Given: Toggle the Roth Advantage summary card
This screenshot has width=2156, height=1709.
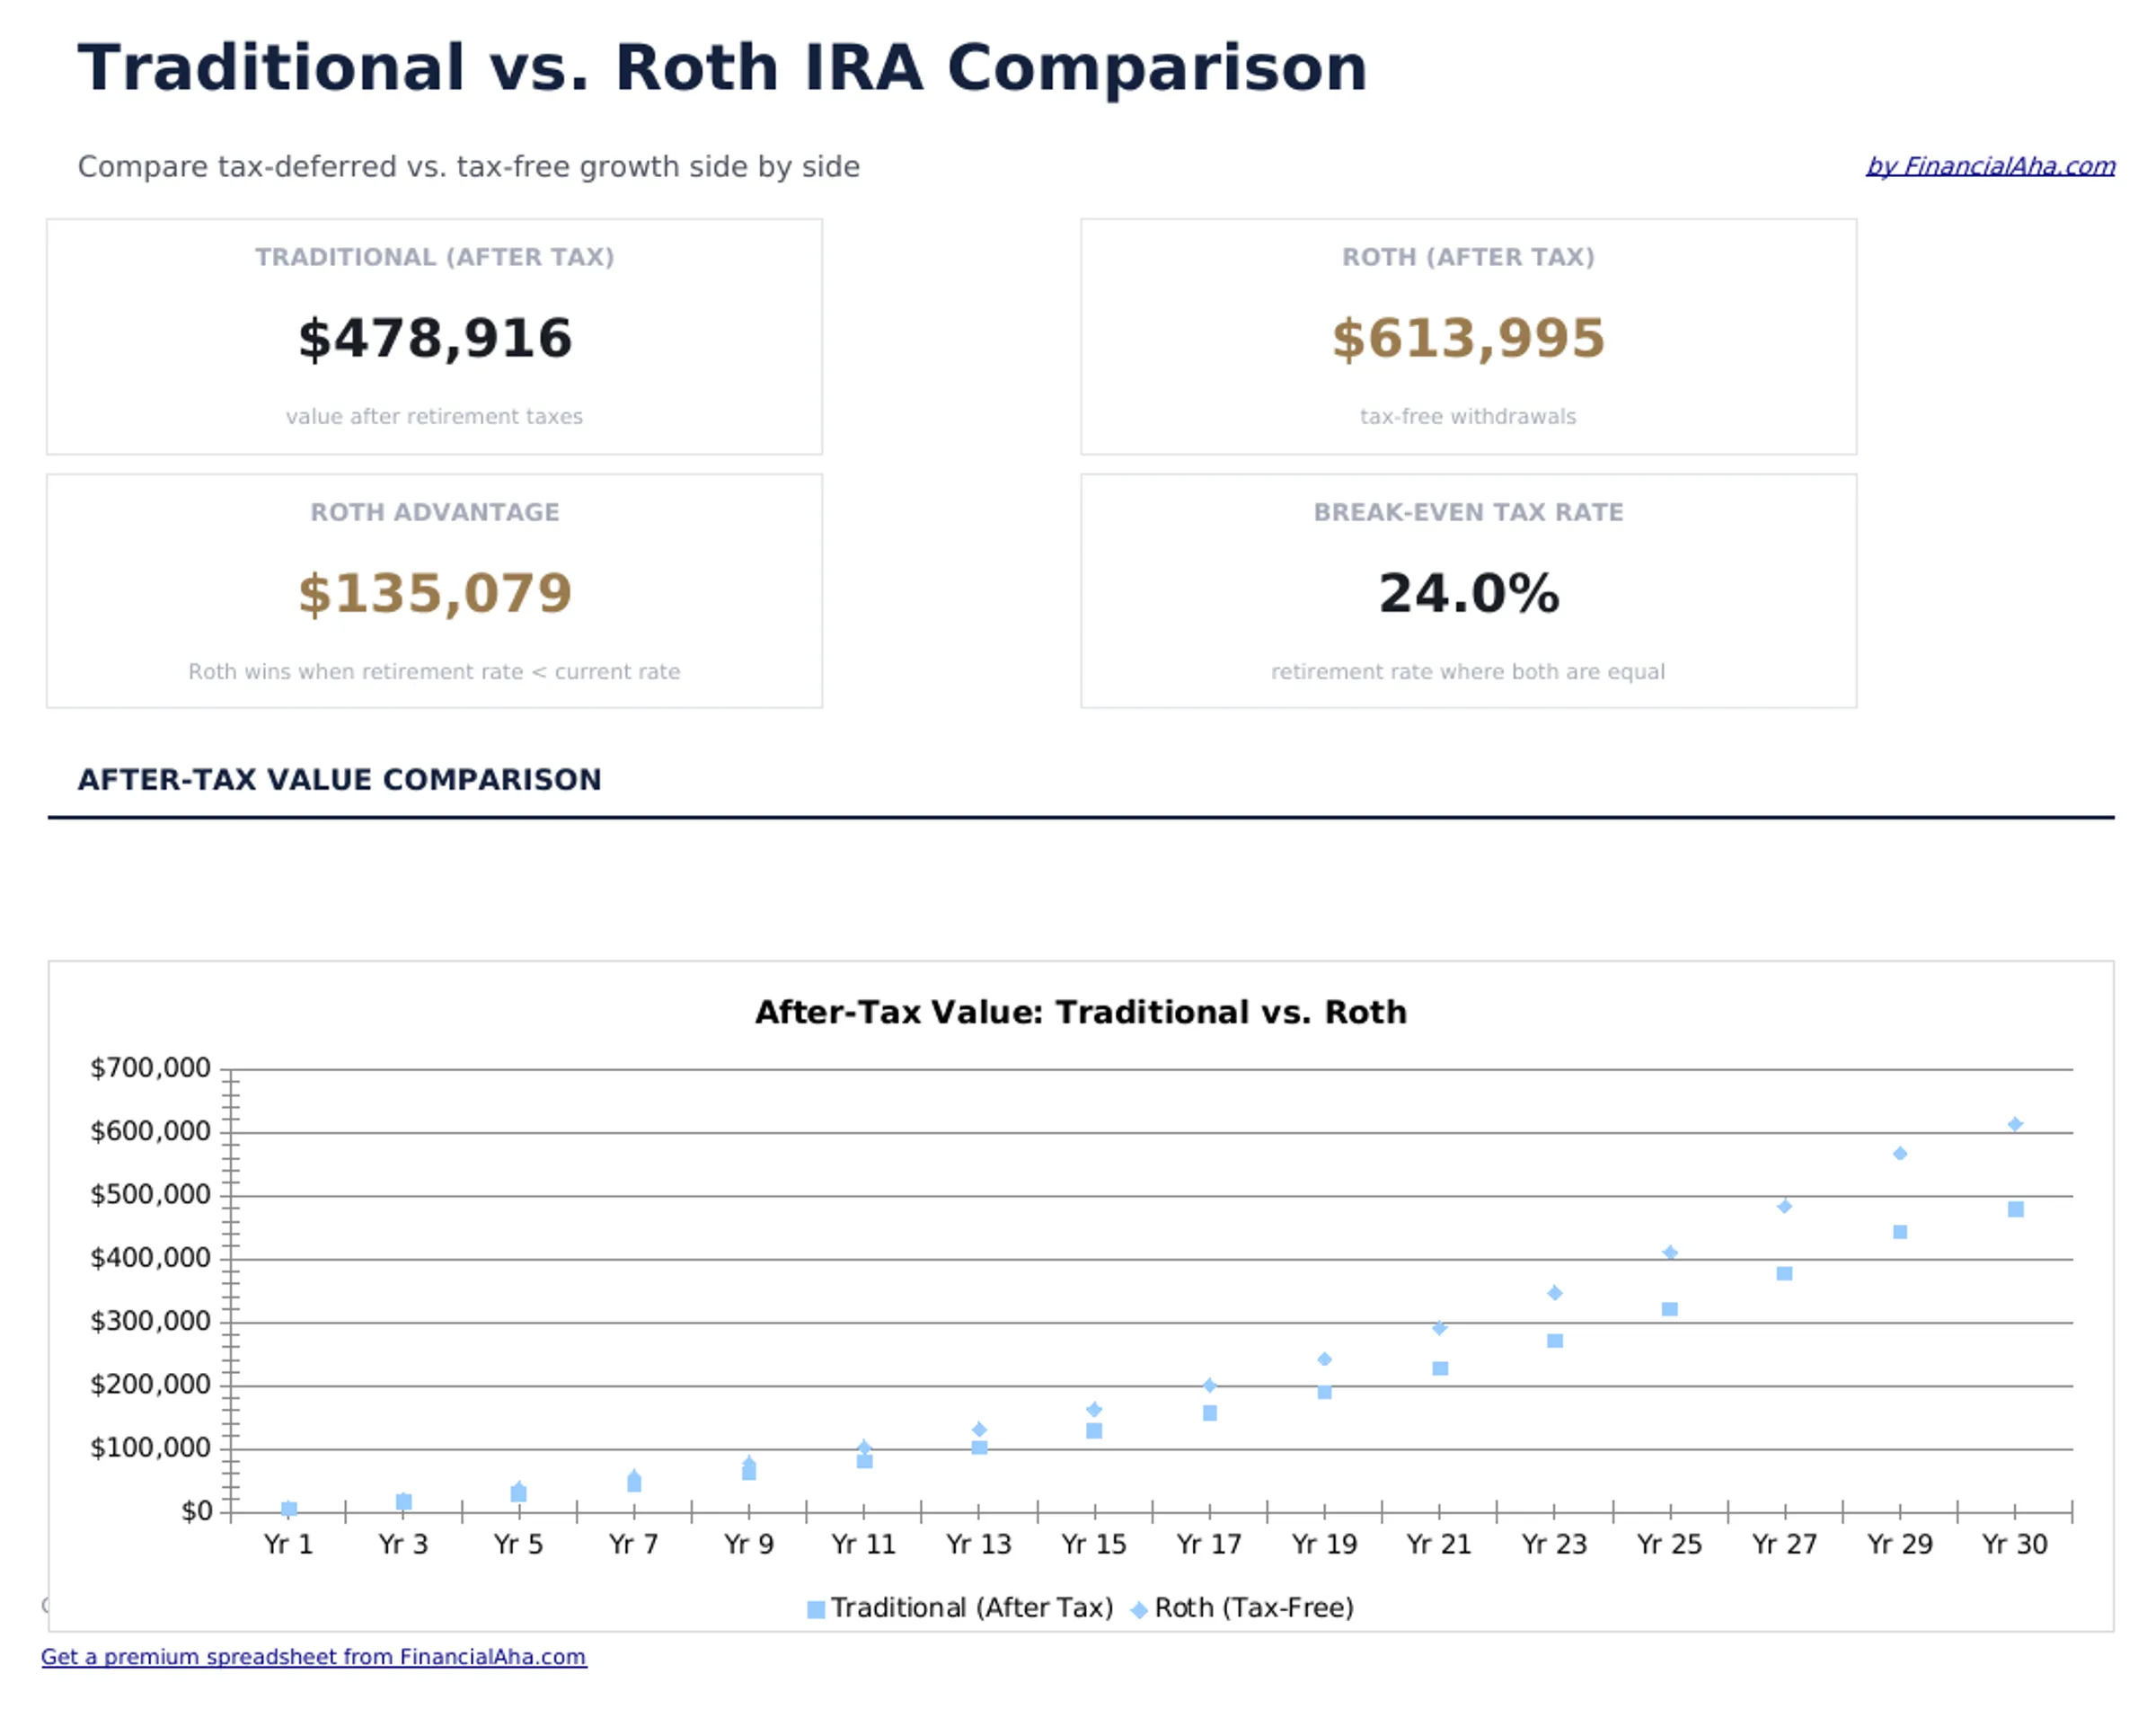Looking at the screenshot, I should coord(434,592).
